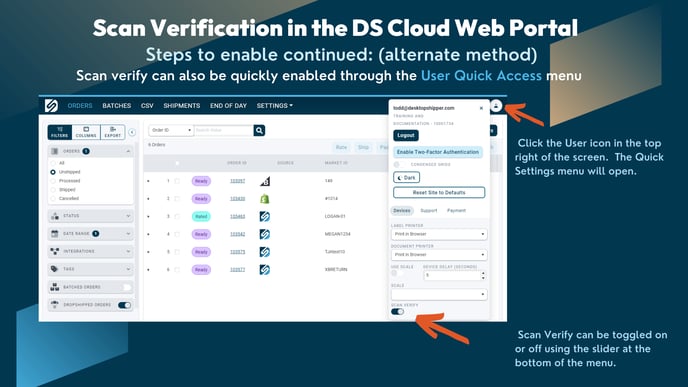688x387 pixels.
Task: Click the bullet marker on row 1
Action: [x=148, y=181]
